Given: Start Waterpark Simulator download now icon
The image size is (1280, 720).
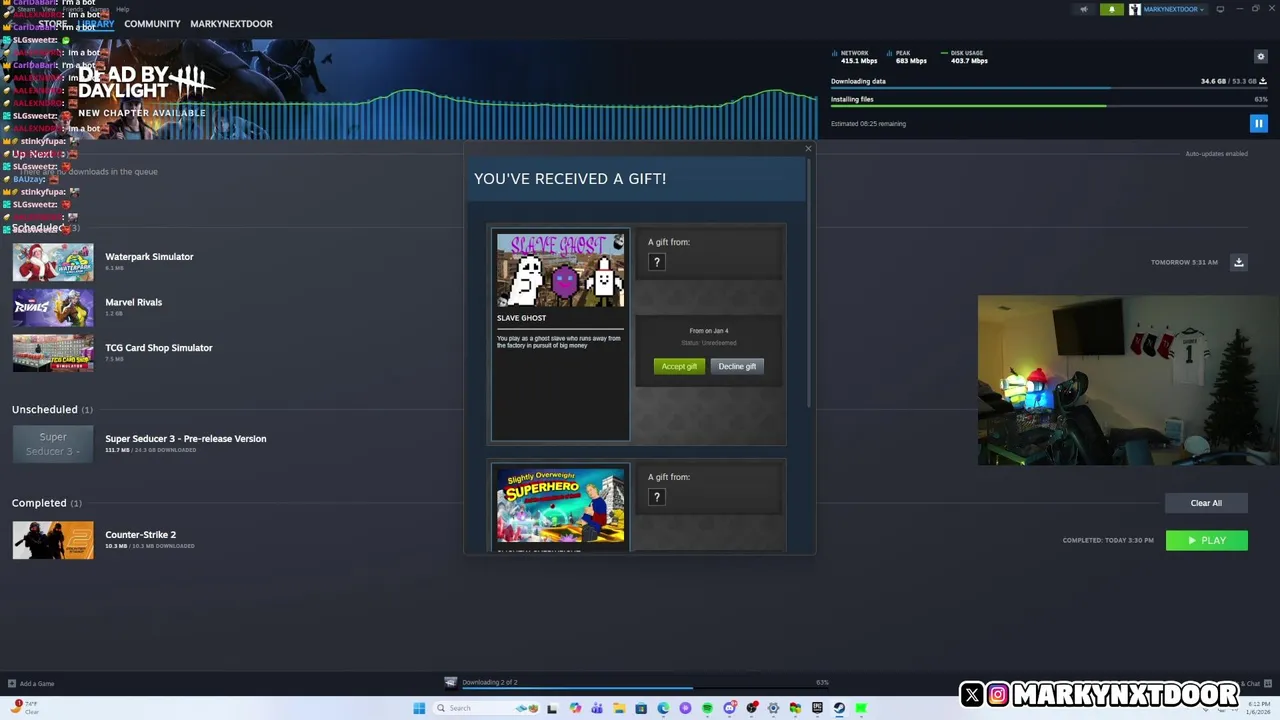Looking at the screenshot, I should tap(1238, 262).
